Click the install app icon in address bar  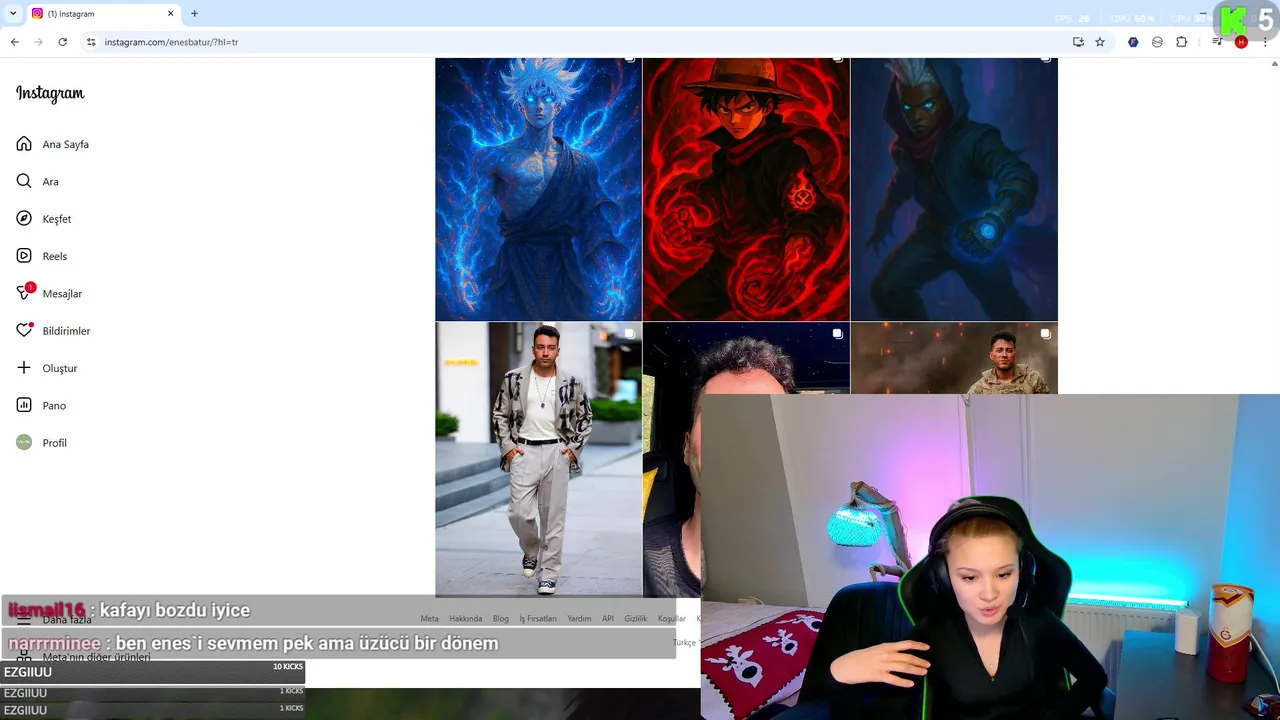click(1078, 42)
